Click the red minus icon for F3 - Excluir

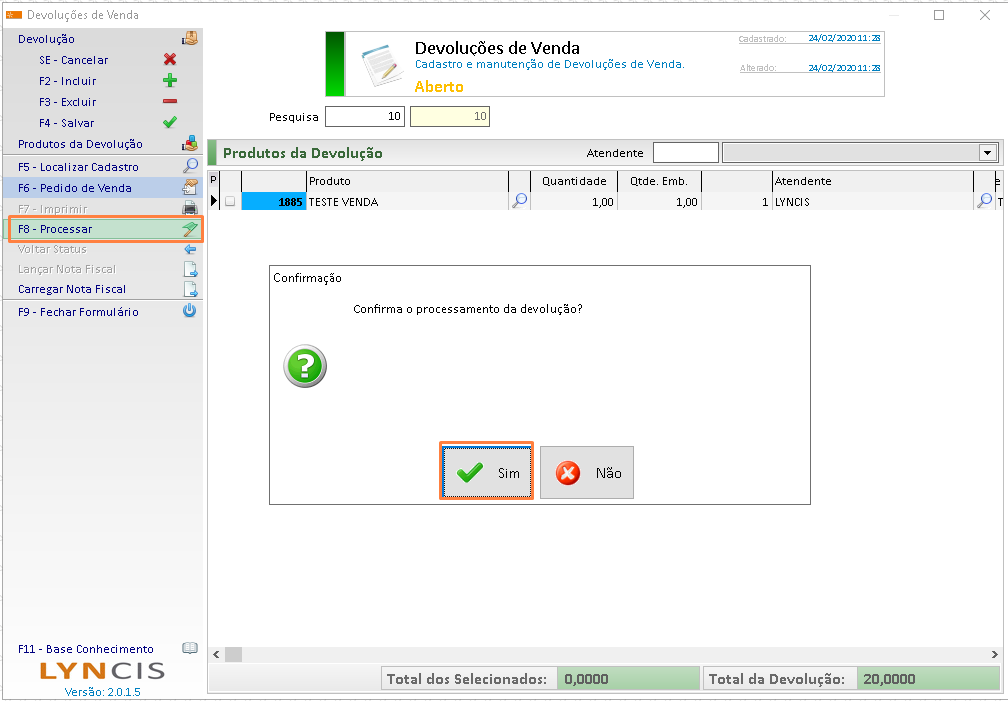pos(170,102)
